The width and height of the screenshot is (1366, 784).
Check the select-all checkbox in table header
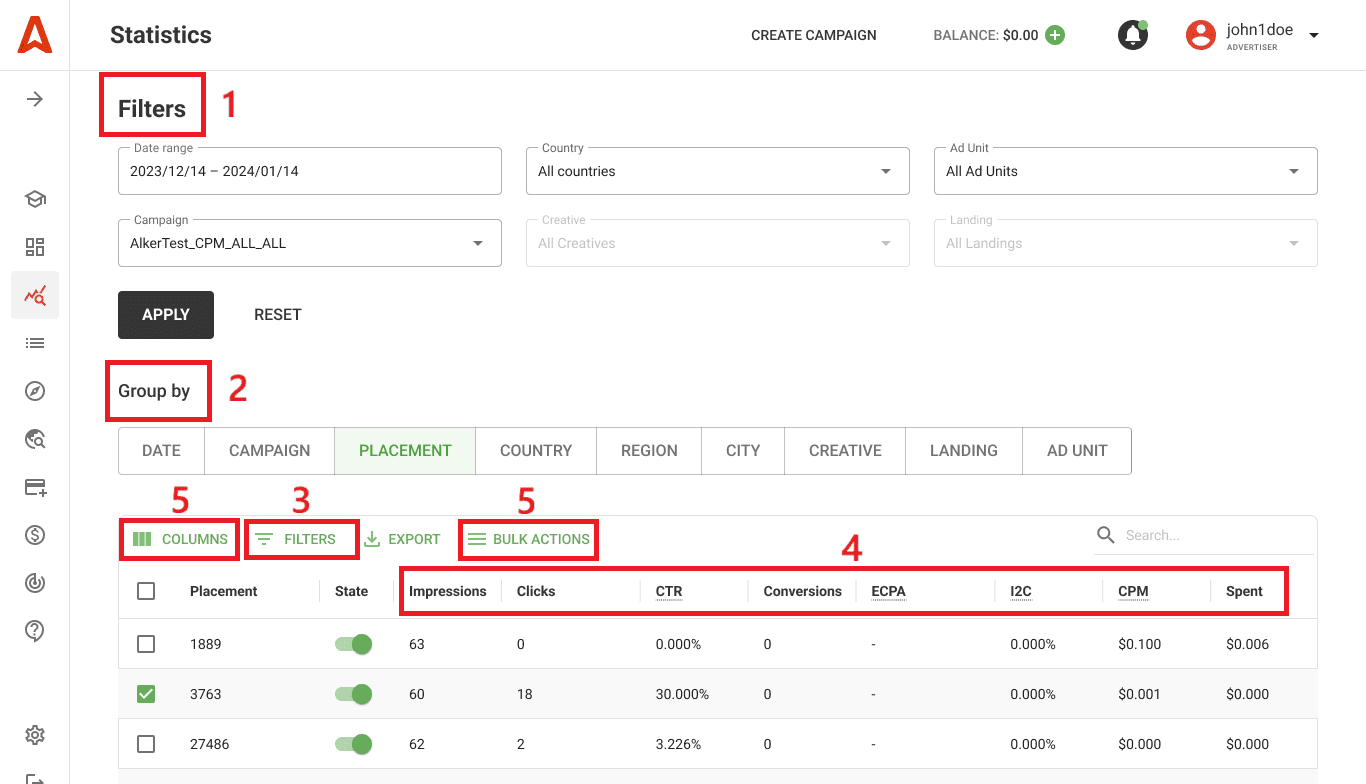[x=145, y=591]
